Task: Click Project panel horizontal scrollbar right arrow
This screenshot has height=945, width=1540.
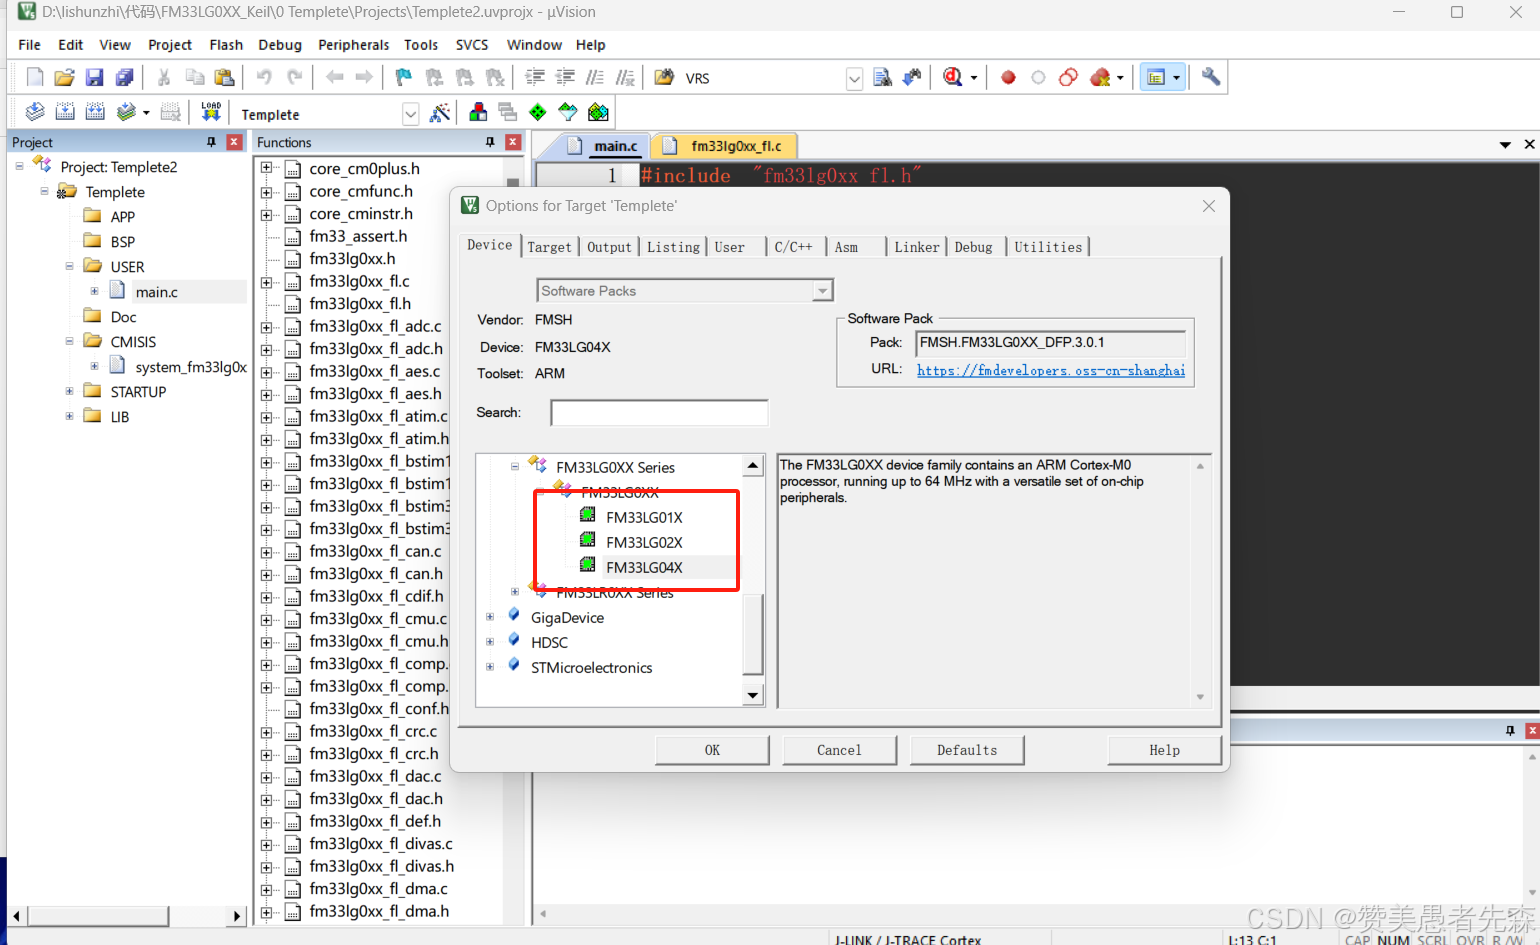Action: point(237,916)
